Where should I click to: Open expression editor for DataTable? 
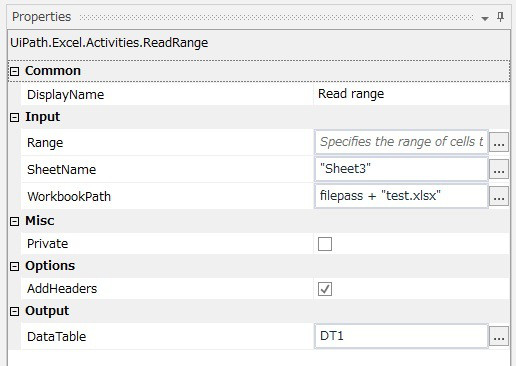tap(499, 336)
